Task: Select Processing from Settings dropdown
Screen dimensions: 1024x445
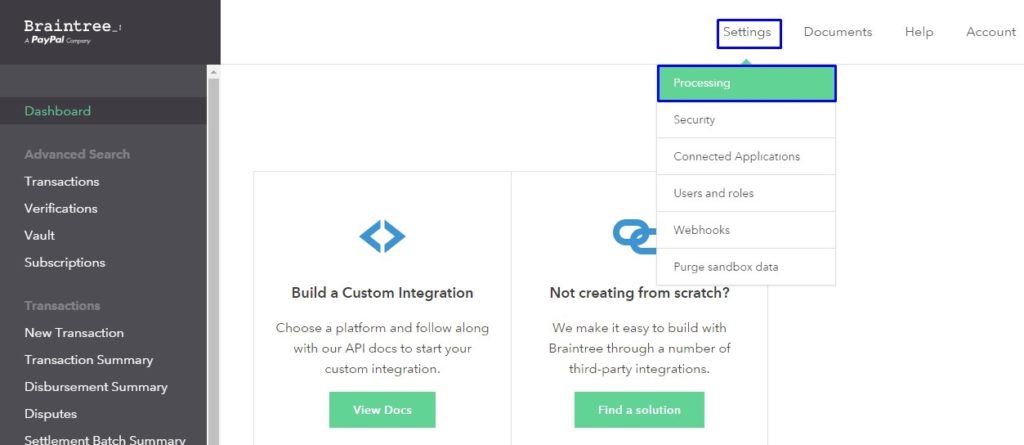Action: (746, 83)
